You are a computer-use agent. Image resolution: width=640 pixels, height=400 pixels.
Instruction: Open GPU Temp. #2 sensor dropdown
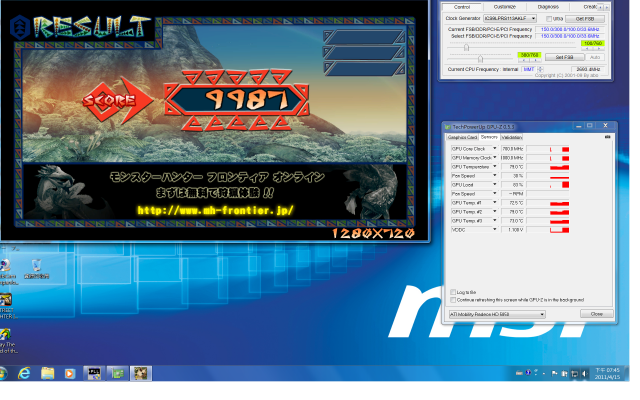click(495, 212)
